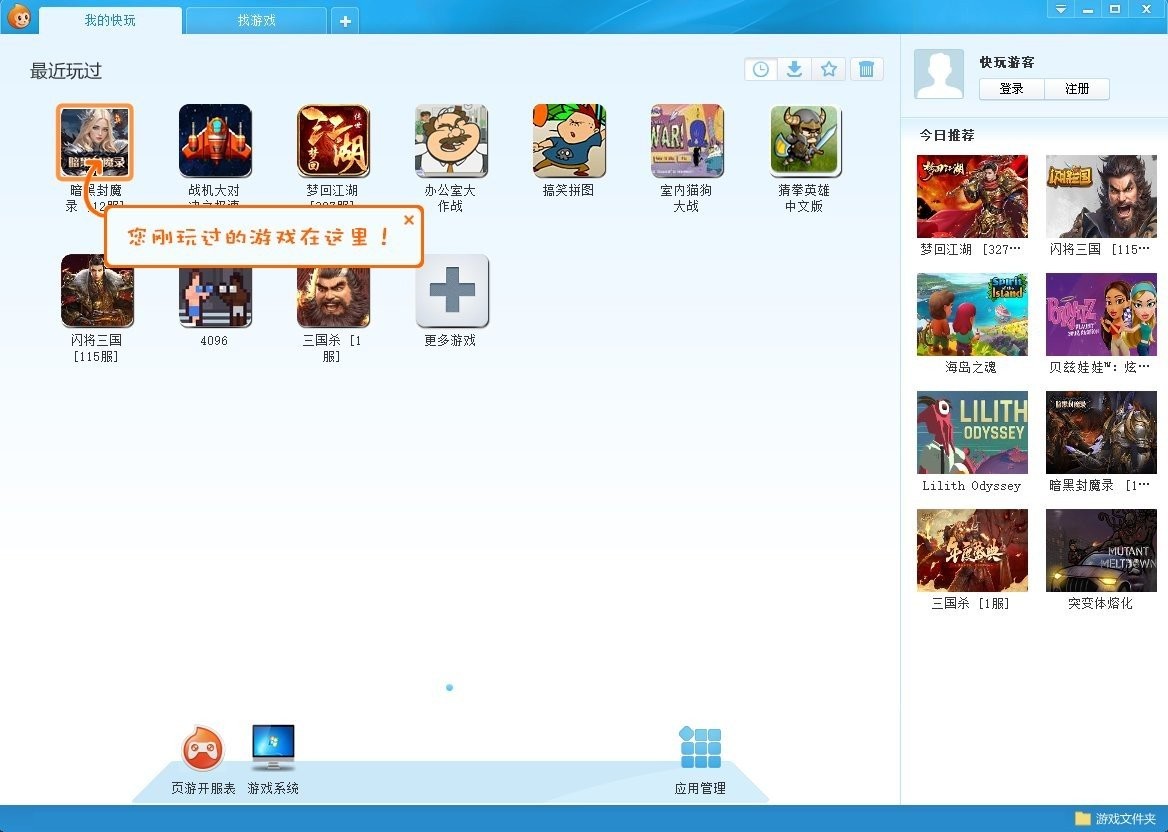Open the 战机大对决 game icon
Screen dimensions: 1168x832
[215, 141]
